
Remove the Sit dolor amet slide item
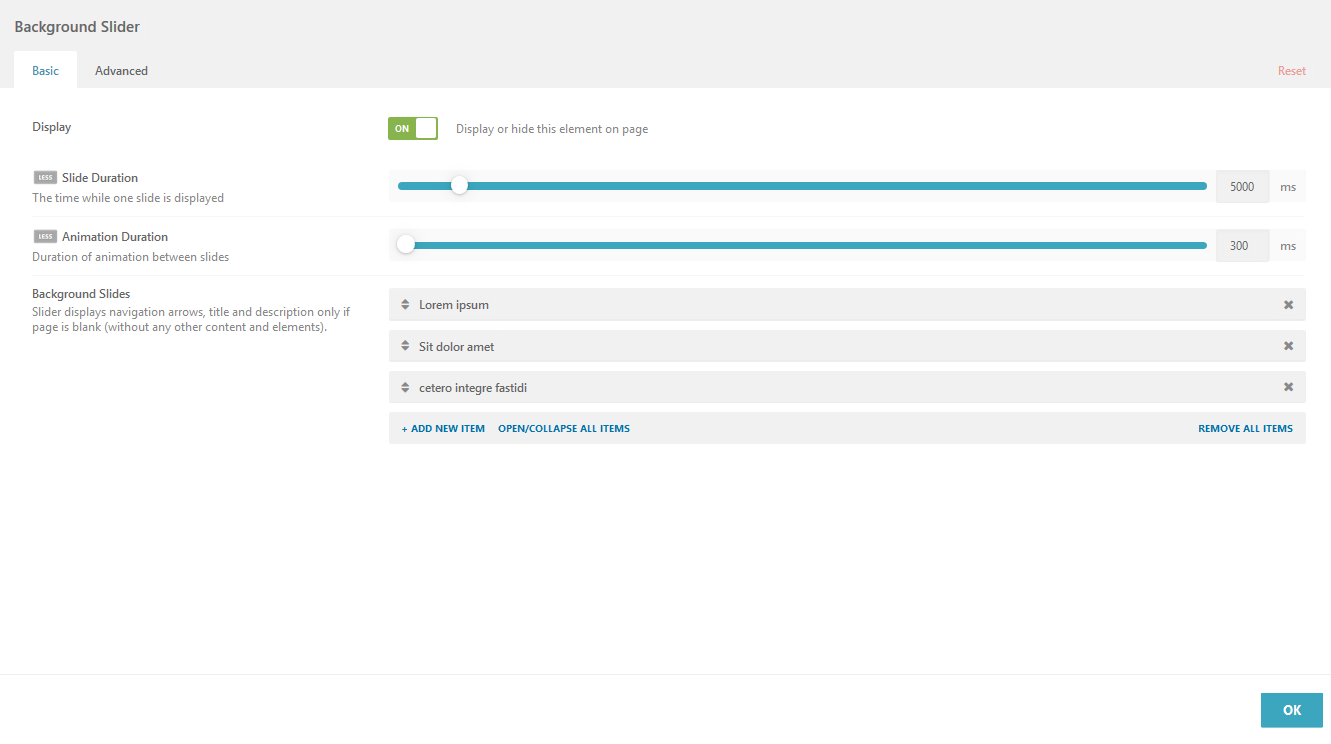(1288, 346)
